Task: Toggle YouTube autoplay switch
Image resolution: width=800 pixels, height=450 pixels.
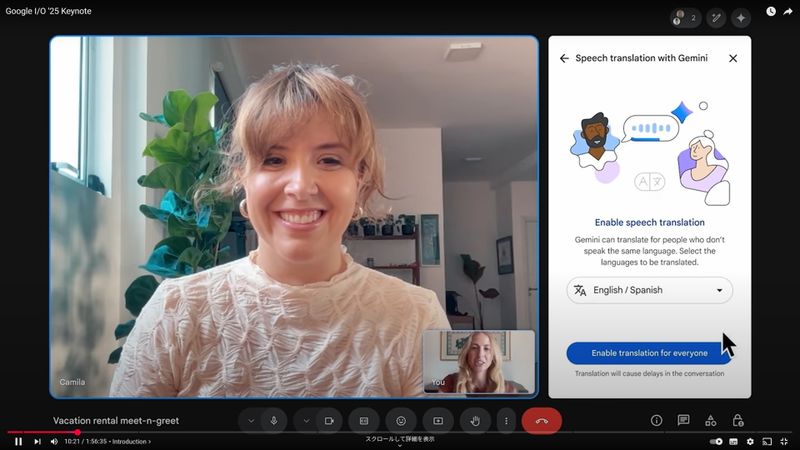Action: pos(716,441)
